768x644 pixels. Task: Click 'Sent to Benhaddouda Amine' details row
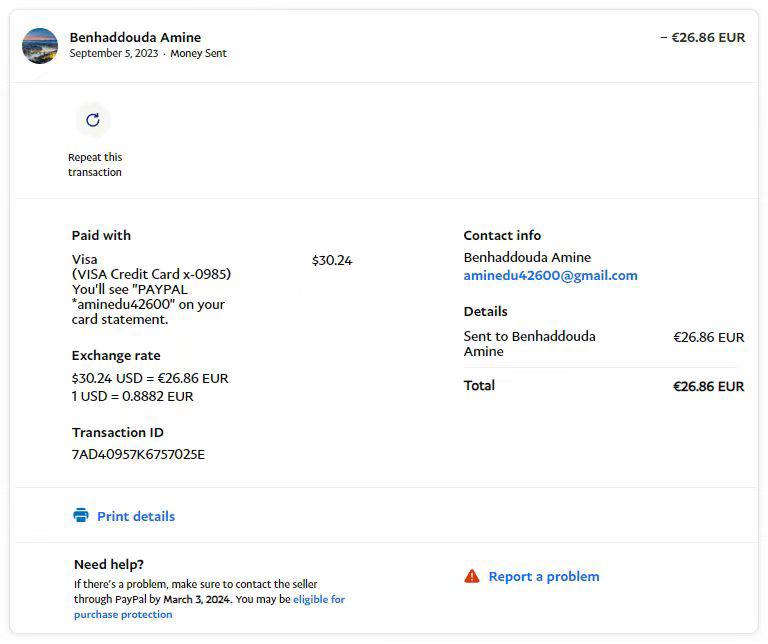click(x=529, y=343)
